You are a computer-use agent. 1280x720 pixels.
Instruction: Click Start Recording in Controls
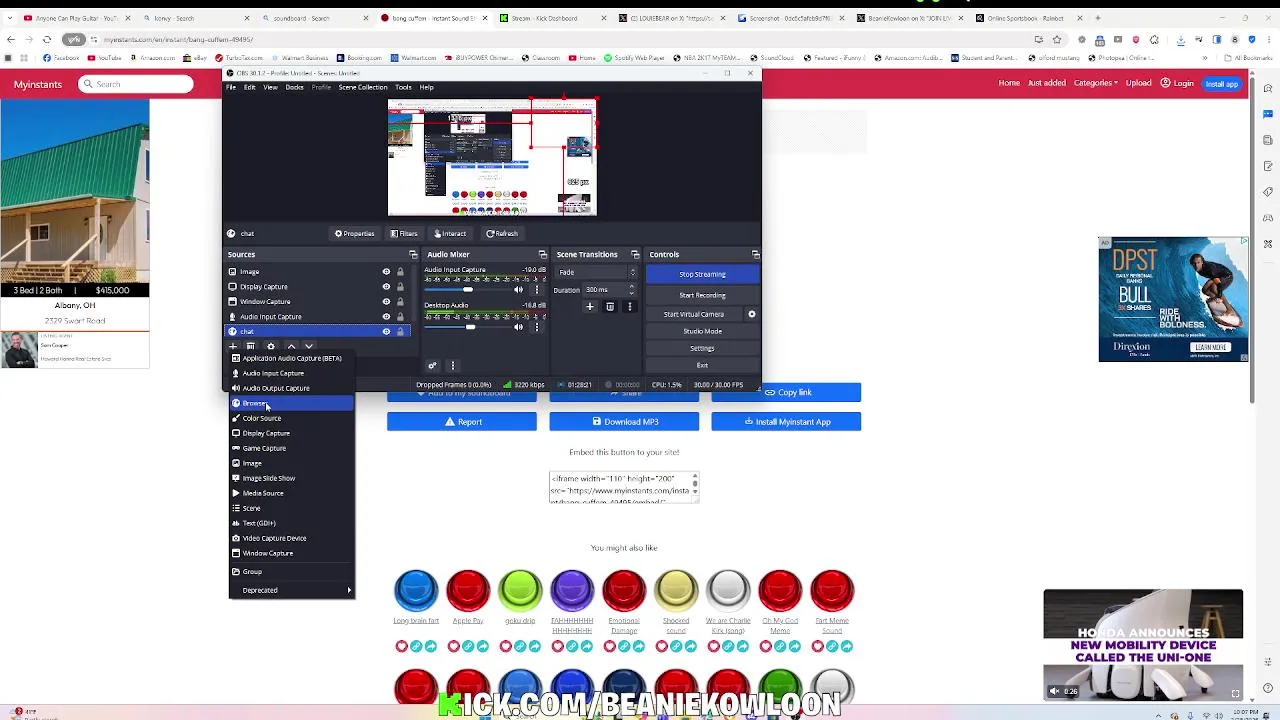pyautogui.click(x=702, y=295)
